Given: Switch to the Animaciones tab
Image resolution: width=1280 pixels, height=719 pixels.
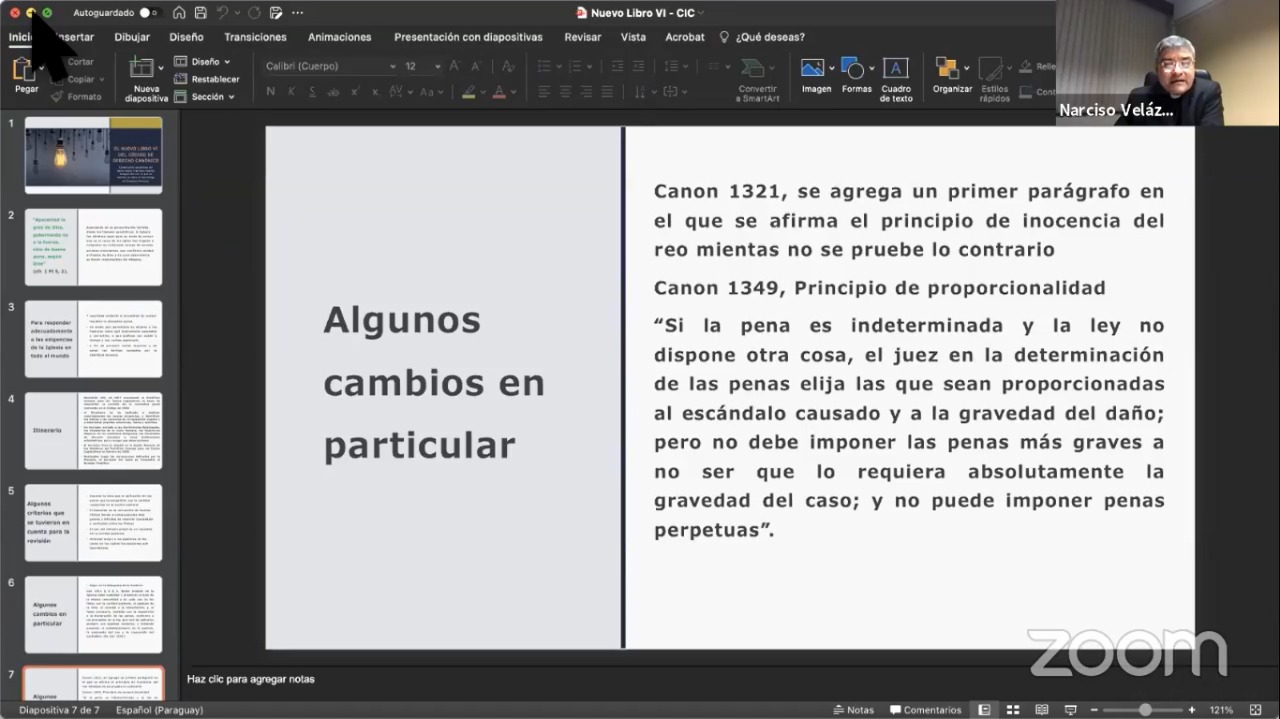Looking at the screenshot, I should click(x=339, y=37).
